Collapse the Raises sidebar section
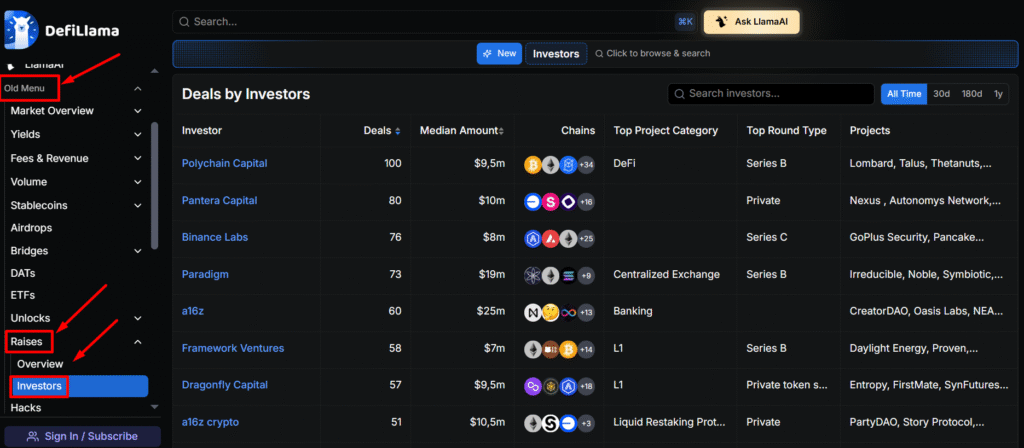The height and width of the screenshot is (448, 1024). coord(138,342)
